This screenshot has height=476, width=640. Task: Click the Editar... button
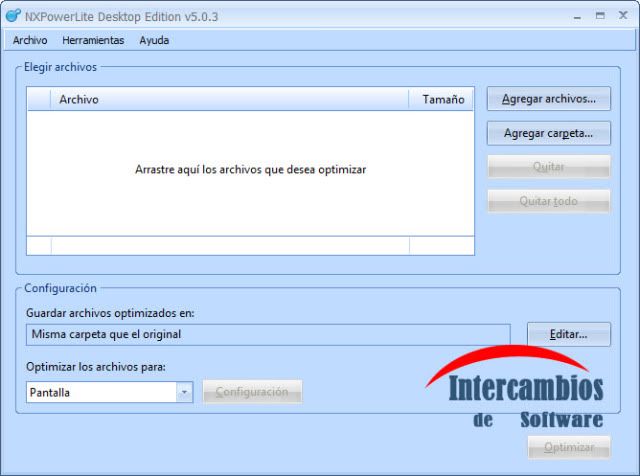click(x=569, y=334)
